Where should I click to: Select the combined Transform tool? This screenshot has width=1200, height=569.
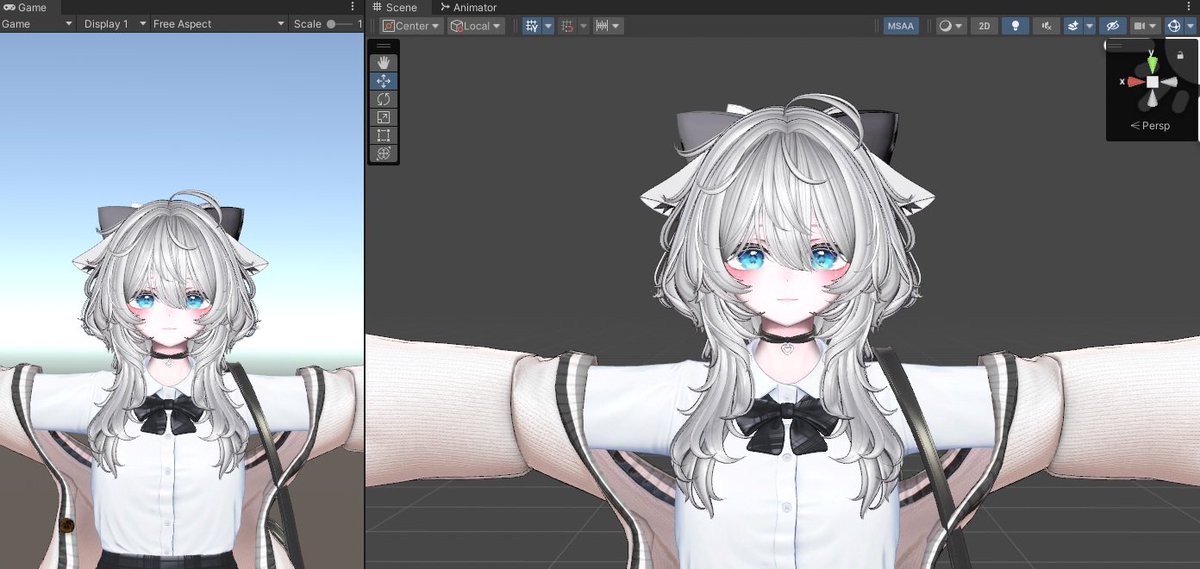point(383,153)
